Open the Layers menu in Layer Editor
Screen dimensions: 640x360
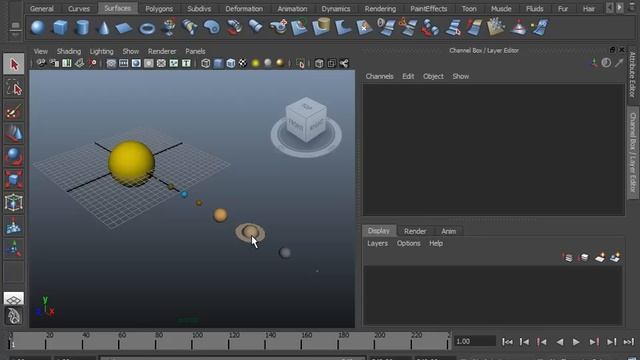click(x=377, y=243)
